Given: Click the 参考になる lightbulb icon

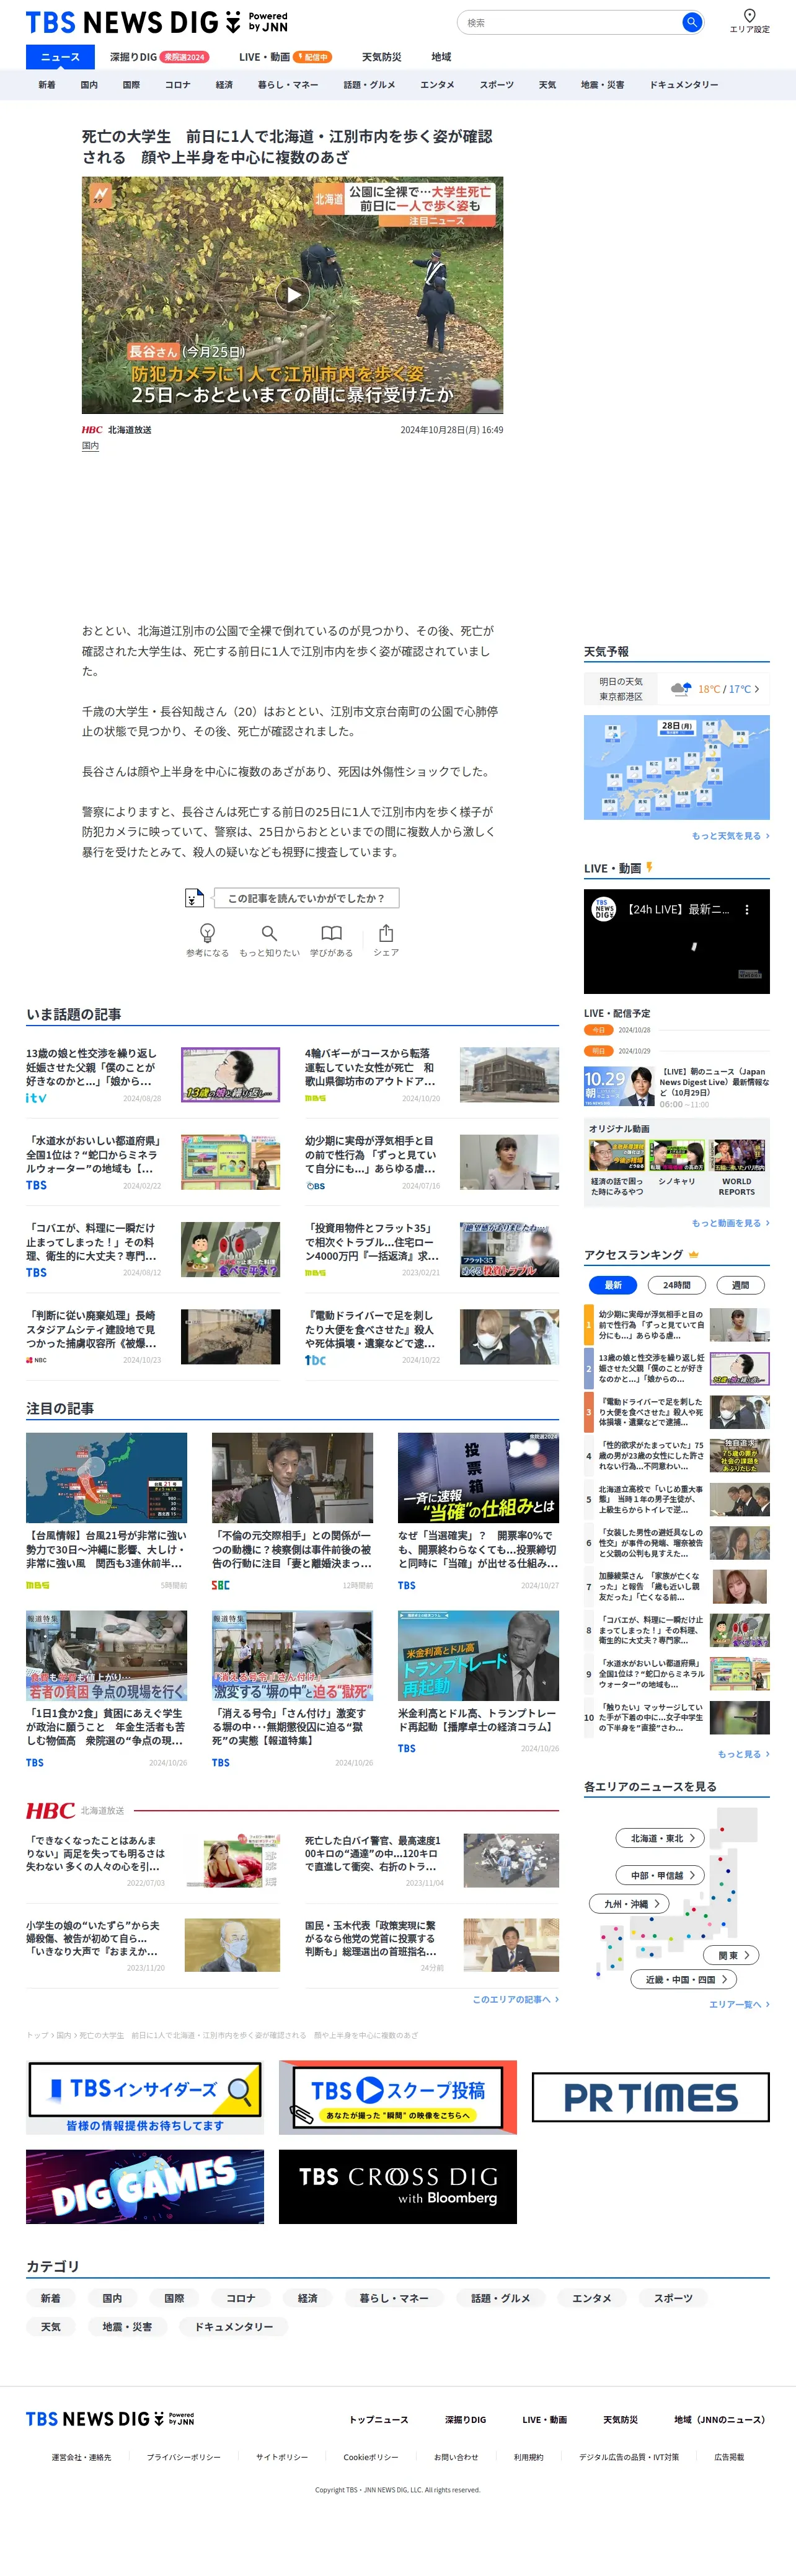Looking at the screenshot, I should (x=207, y=932).
